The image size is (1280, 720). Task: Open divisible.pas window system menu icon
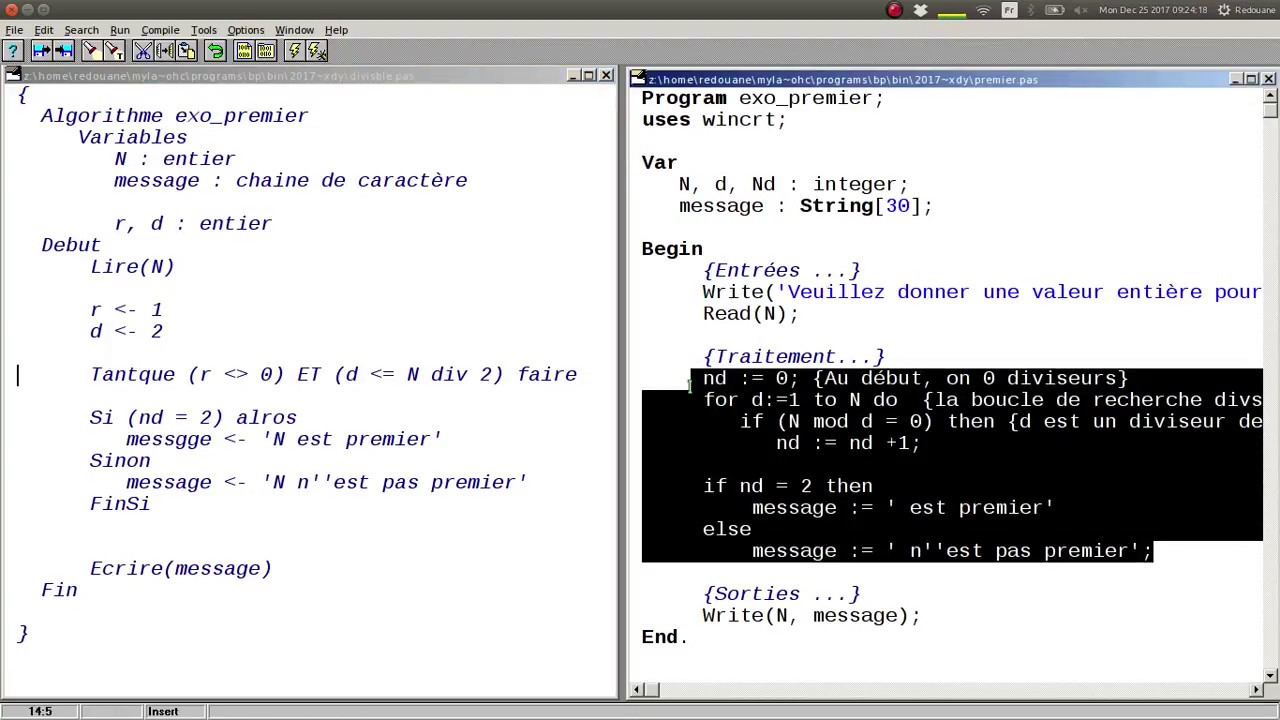point(12,75)
